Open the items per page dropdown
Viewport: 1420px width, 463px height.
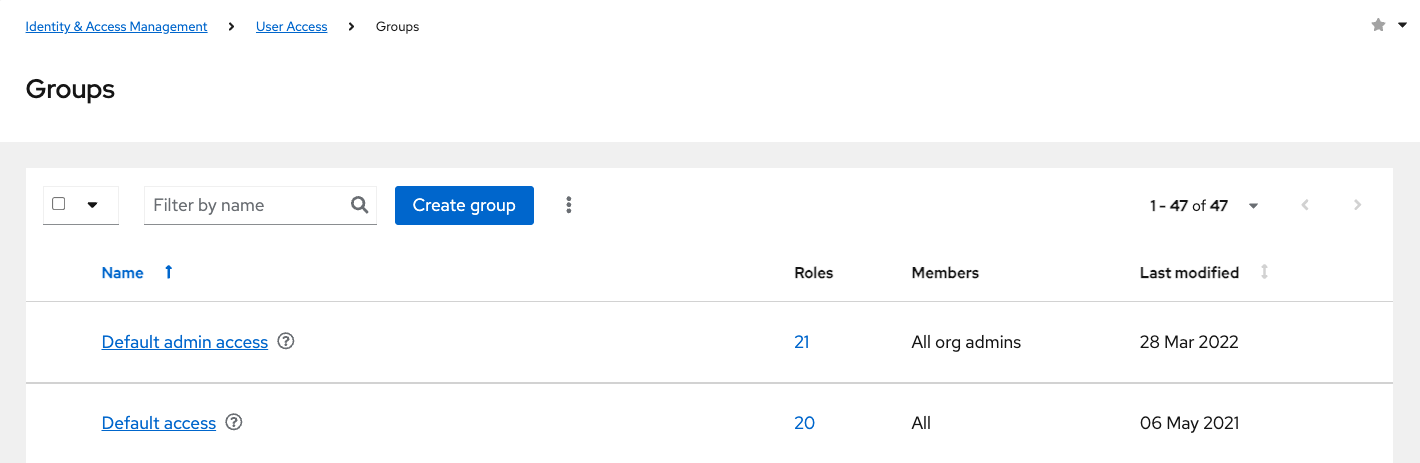1253,206
